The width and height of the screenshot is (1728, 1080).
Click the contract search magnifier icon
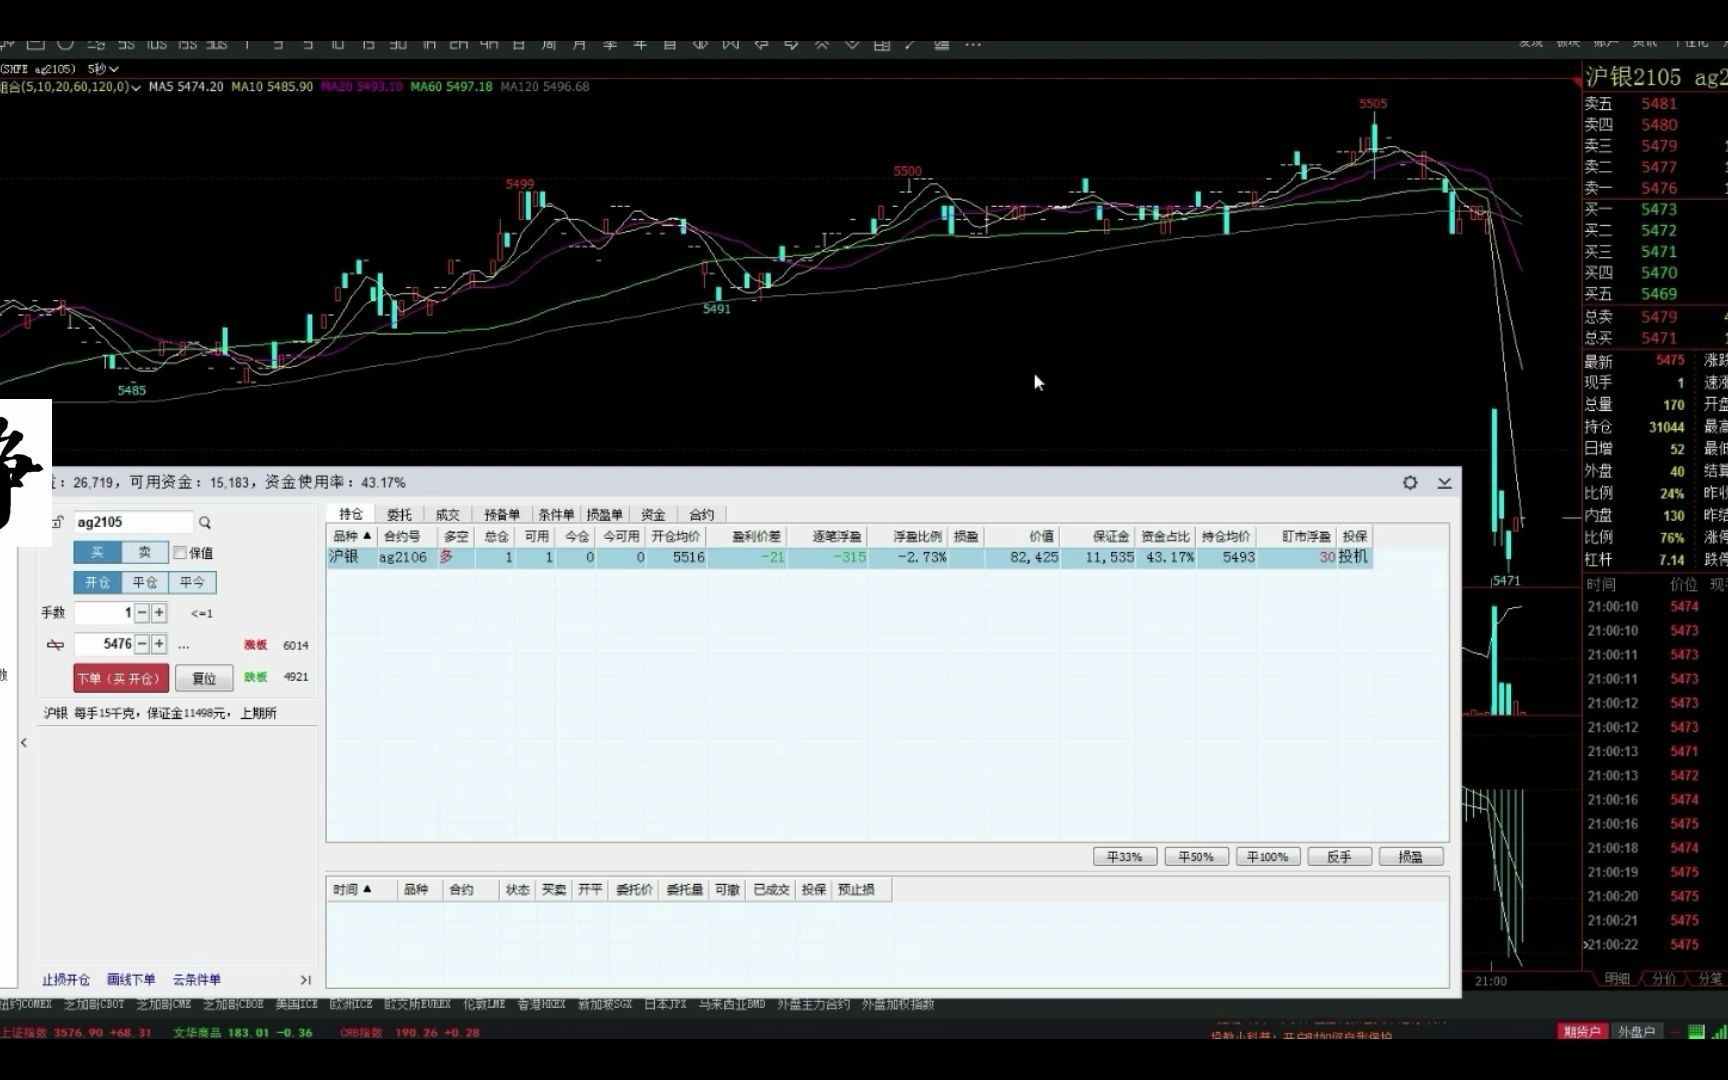pyautogui.click(x=205, y=522)
